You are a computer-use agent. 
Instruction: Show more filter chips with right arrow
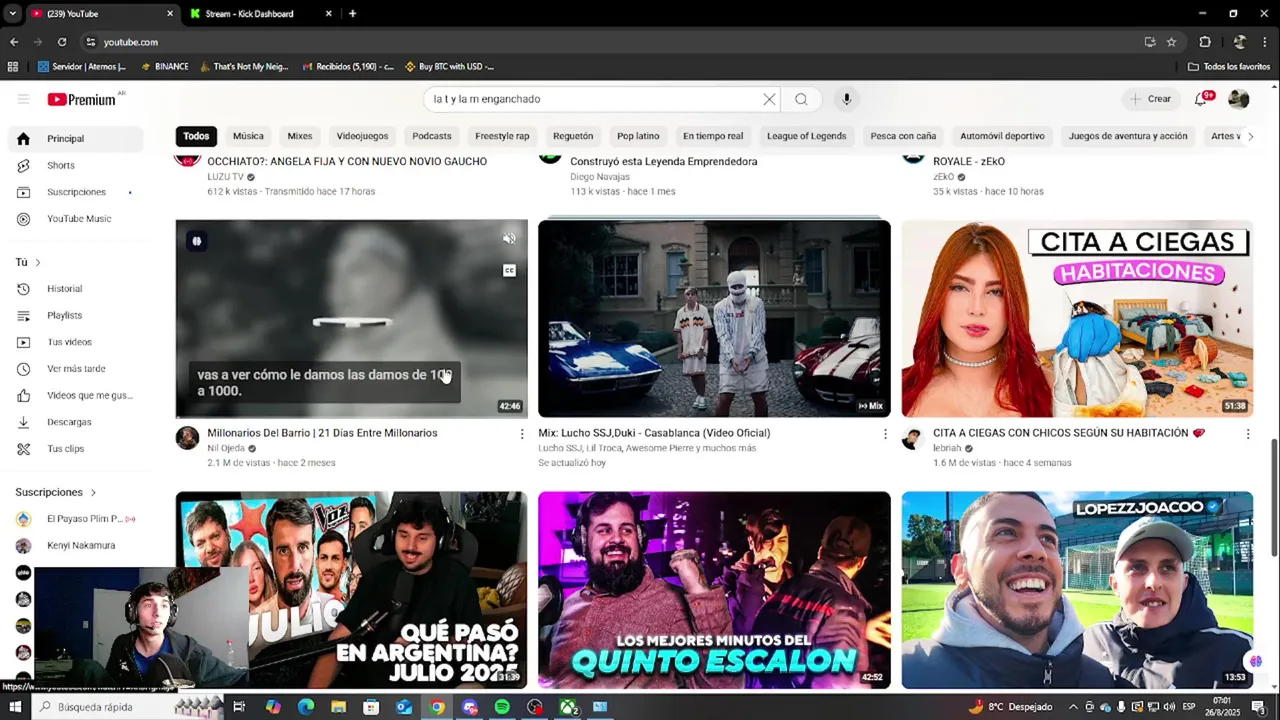(1249, 136)
